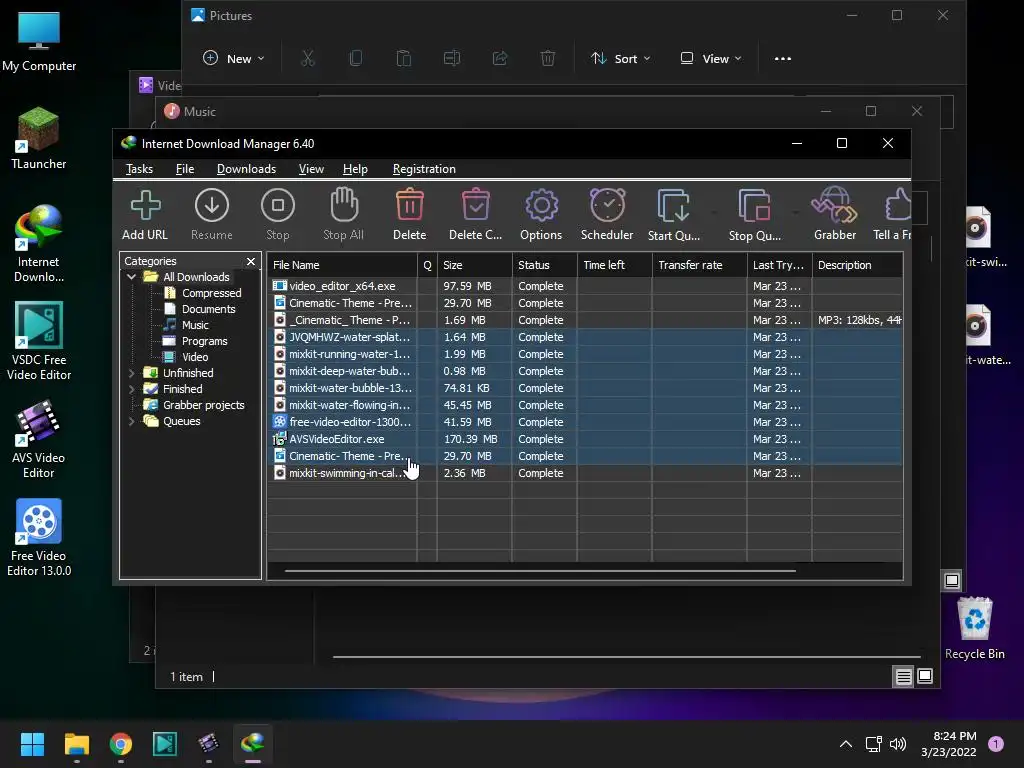Click the See more ellipsis in Pictures window
This screenshot has height=768, width=1024.
(x=782, y=59)
